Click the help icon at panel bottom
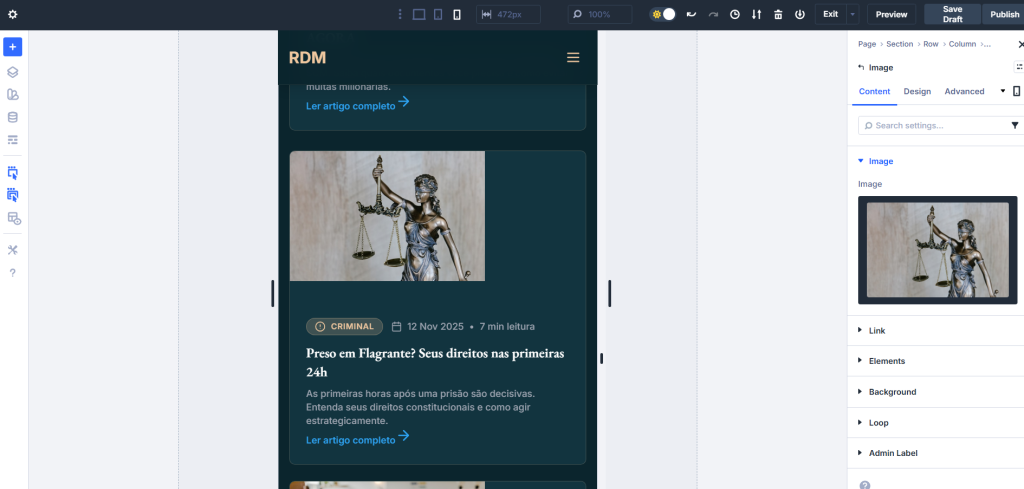1024x489 pixels. [x=865, y=484]
